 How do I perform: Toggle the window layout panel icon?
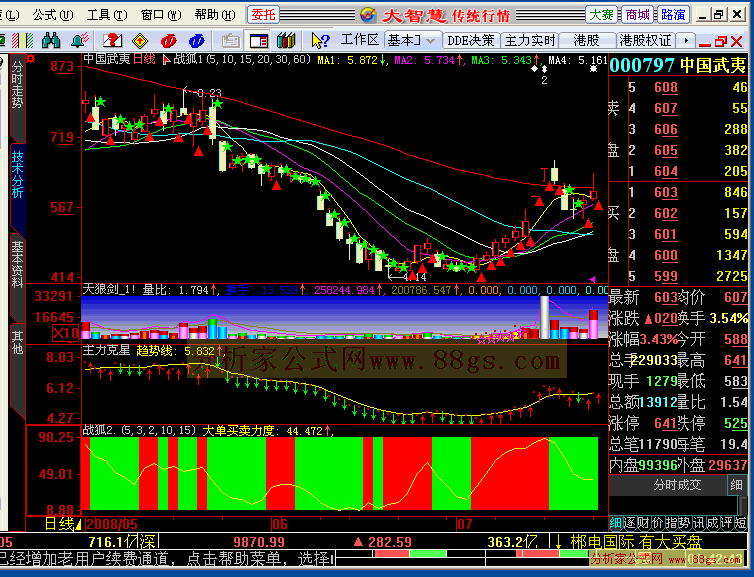pyautogui.click(x=258, y=41)
